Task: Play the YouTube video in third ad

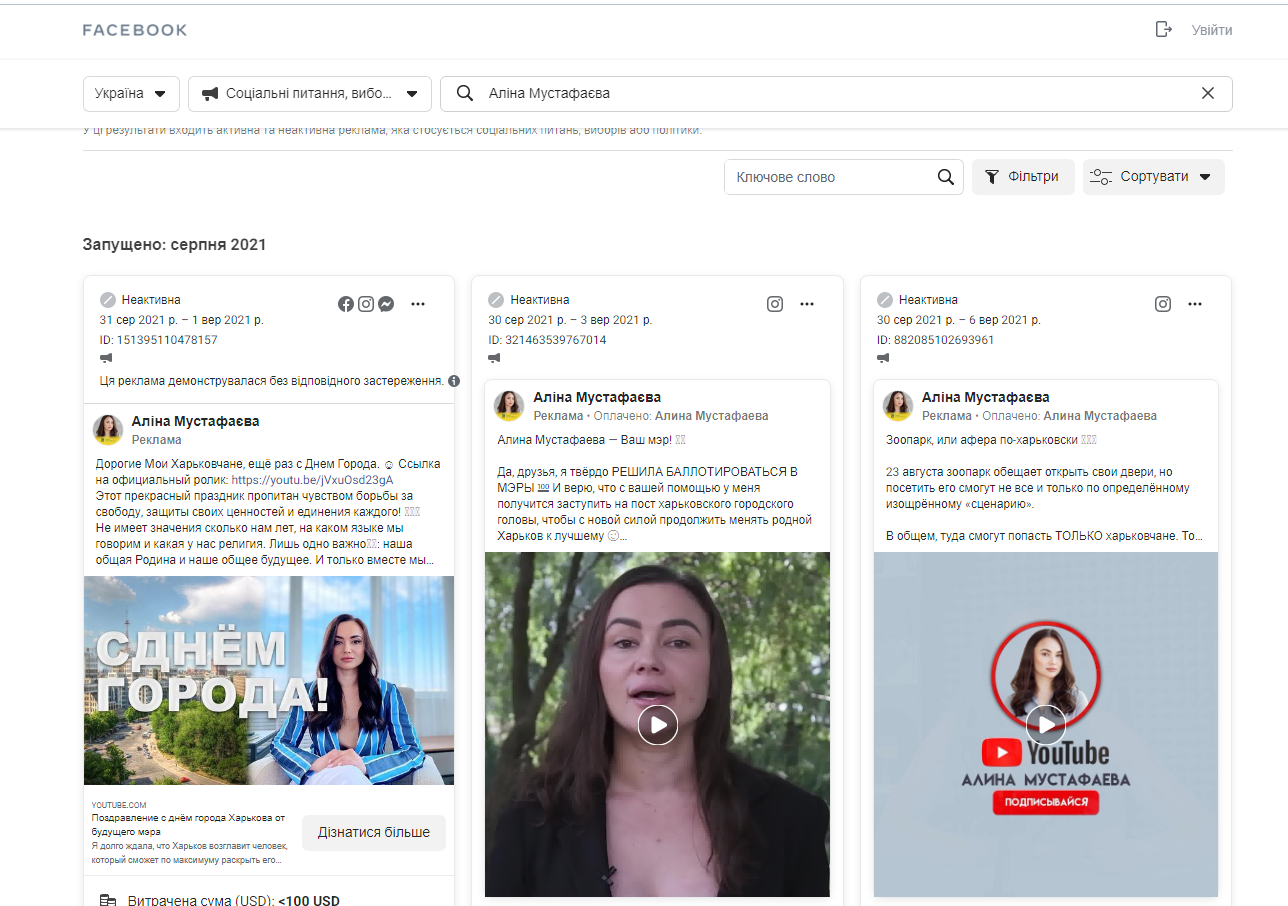Action: (x=1045, y=725)
